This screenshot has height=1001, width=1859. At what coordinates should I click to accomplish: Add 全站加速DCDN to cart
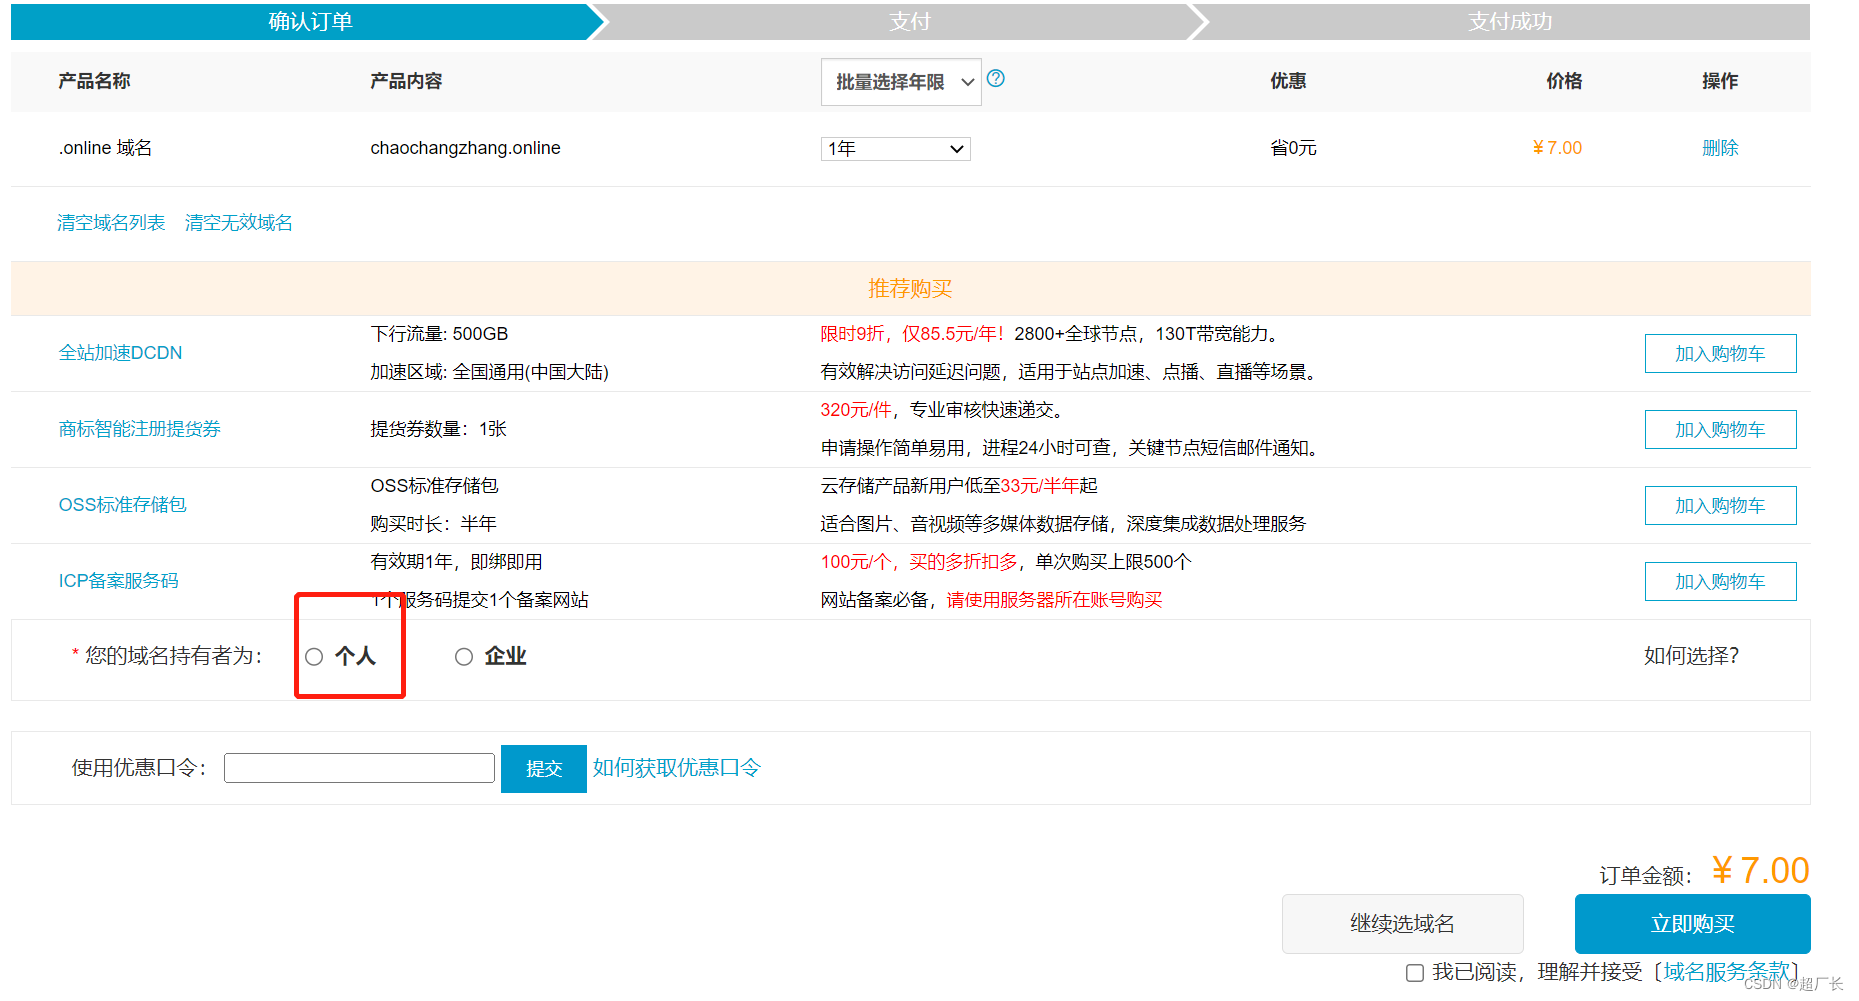tap(1720, 354)
